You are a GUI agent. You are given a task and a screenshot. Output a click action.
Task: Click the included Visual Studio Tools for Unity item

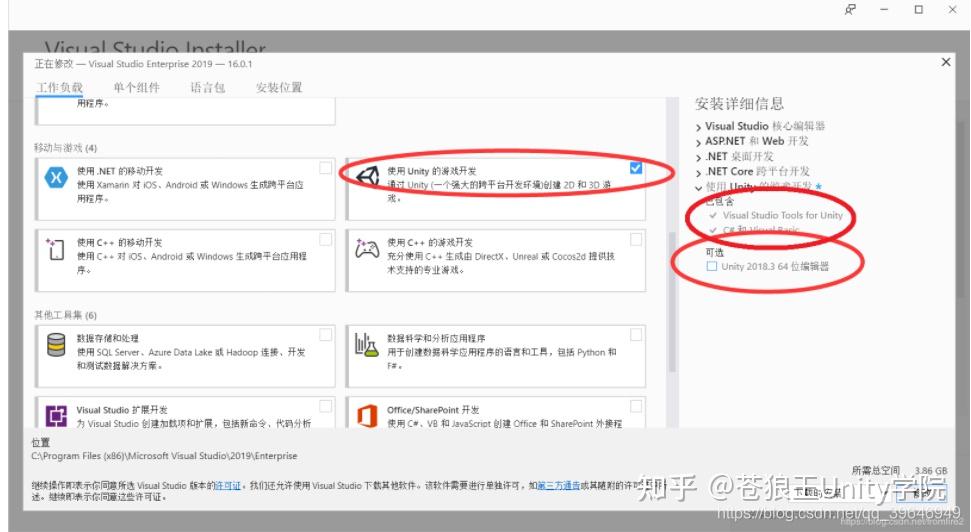783,216
